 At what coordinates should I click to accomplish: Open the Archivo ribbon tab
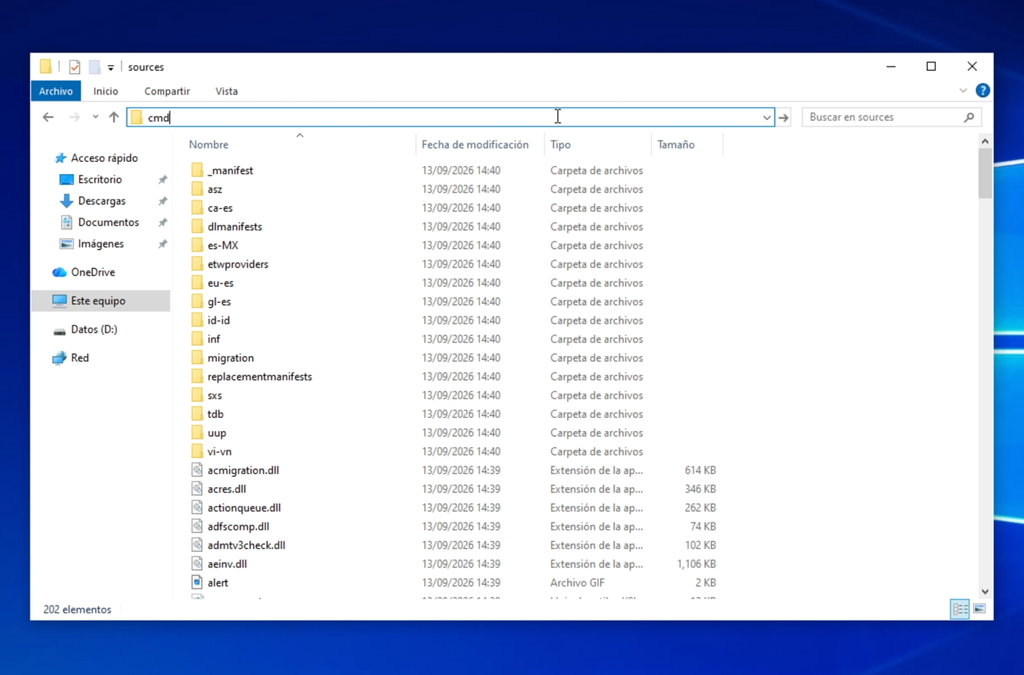click(x=56, y=91)
